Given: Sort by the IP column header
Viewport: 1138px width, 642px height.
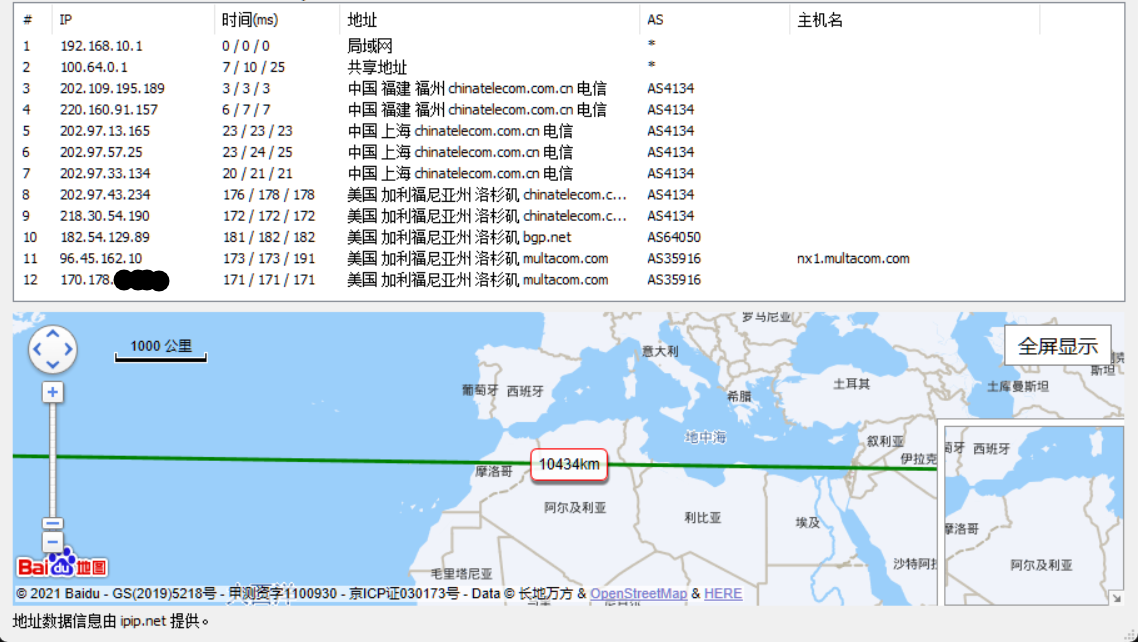Looking at the screenshot, I should [66, 20].
